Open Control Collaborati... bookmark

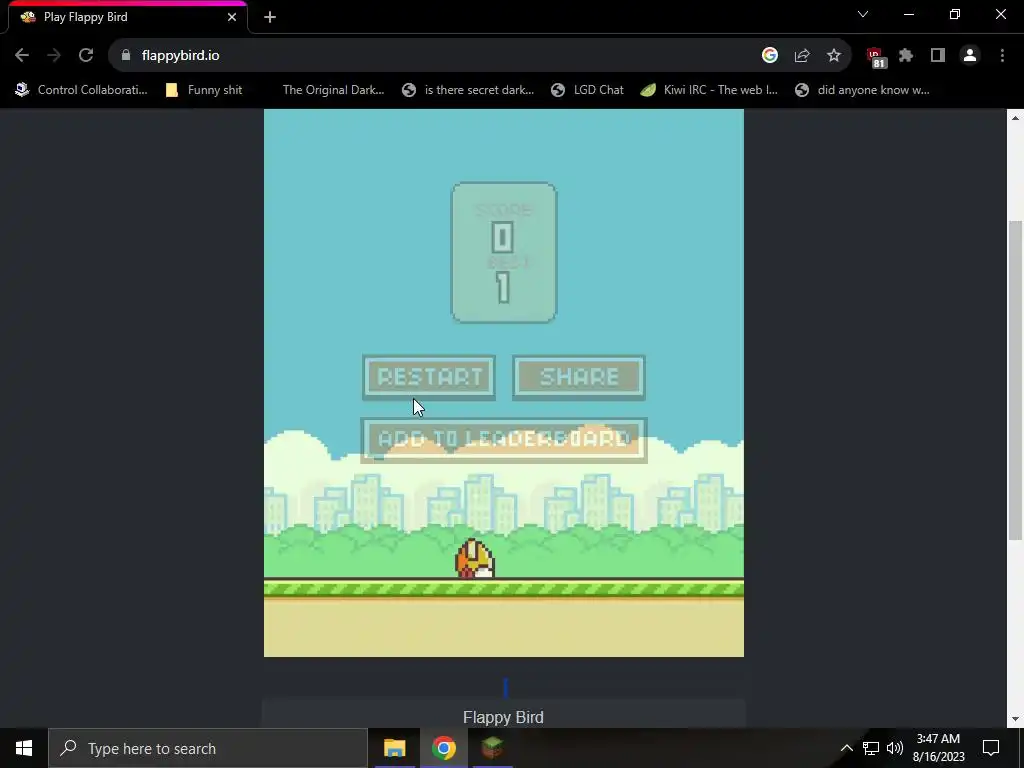(x=82, y=90)
